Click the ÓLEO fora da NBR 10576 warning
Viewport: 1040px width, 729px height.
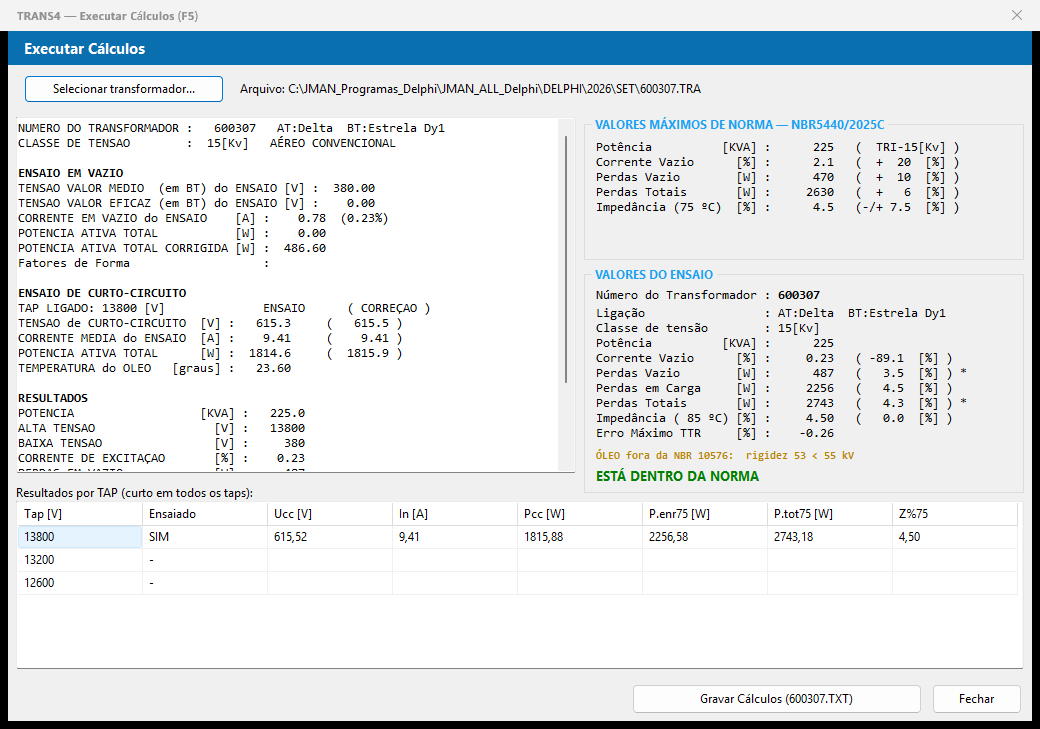(724, 456)
